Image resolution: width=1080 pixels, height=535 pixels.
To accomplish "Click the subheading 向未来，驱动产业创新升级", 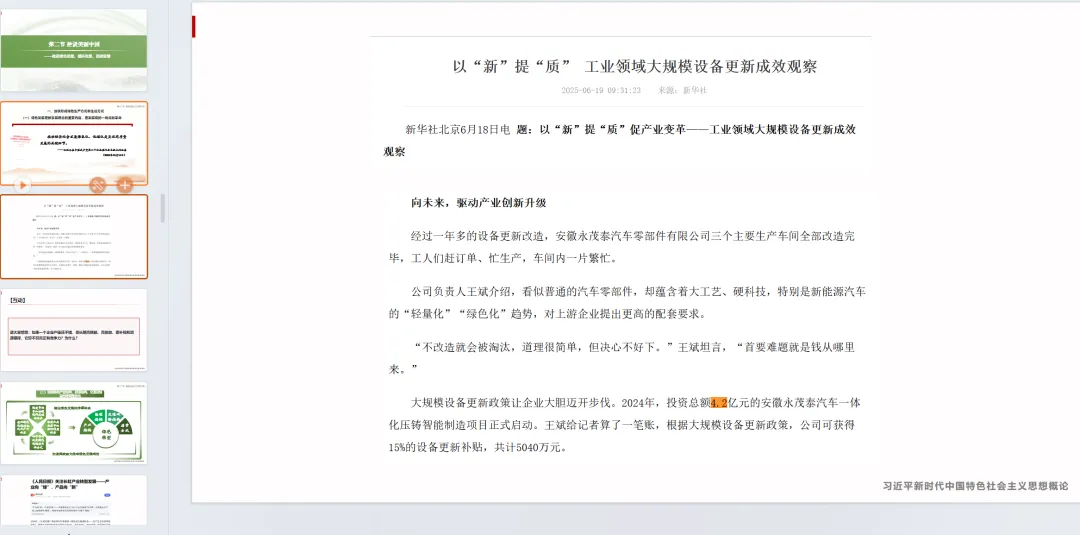I will click(x=479, y=203).
